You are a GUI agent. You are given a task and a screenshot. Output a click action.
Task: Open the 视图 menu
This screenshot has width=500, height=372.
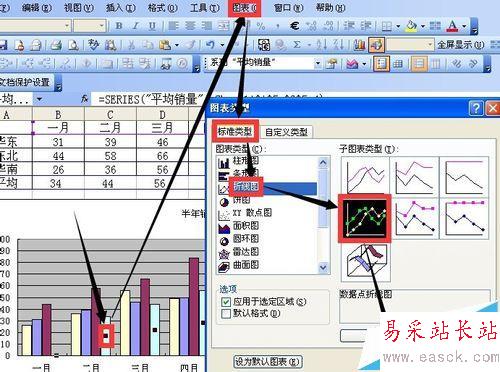coord(79,8)
